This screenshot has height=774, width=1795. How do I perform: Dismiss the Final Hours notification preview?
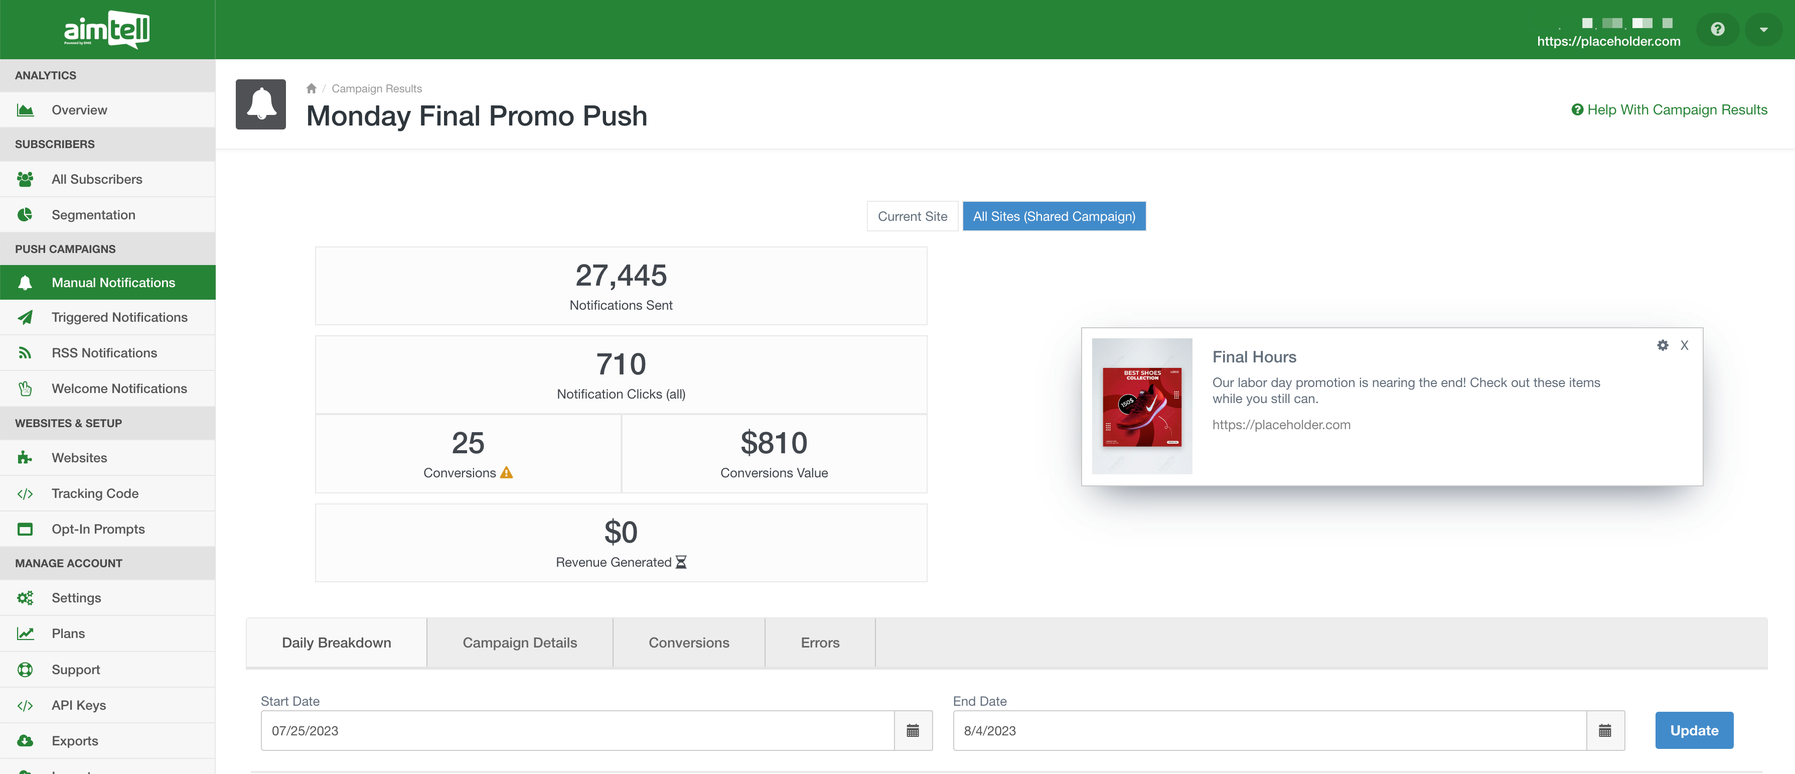click(1684, 345)
